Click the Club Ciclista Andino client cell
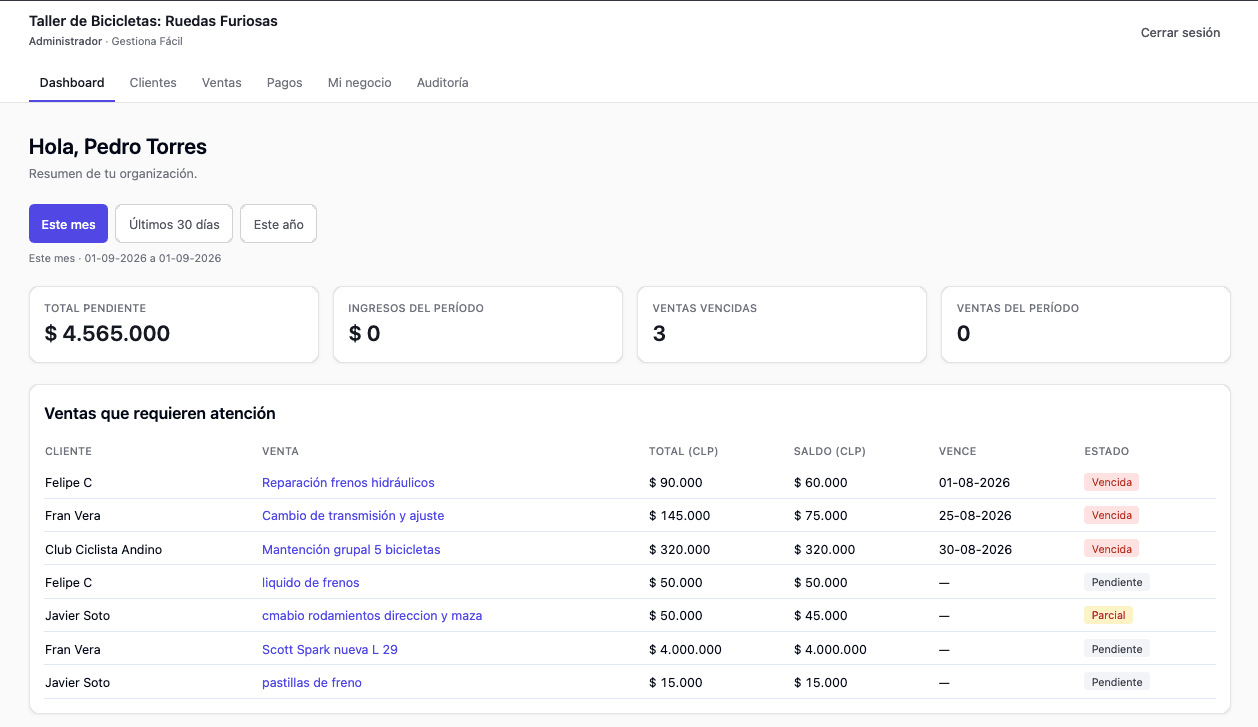The image size is (1258, 727). 103,550
